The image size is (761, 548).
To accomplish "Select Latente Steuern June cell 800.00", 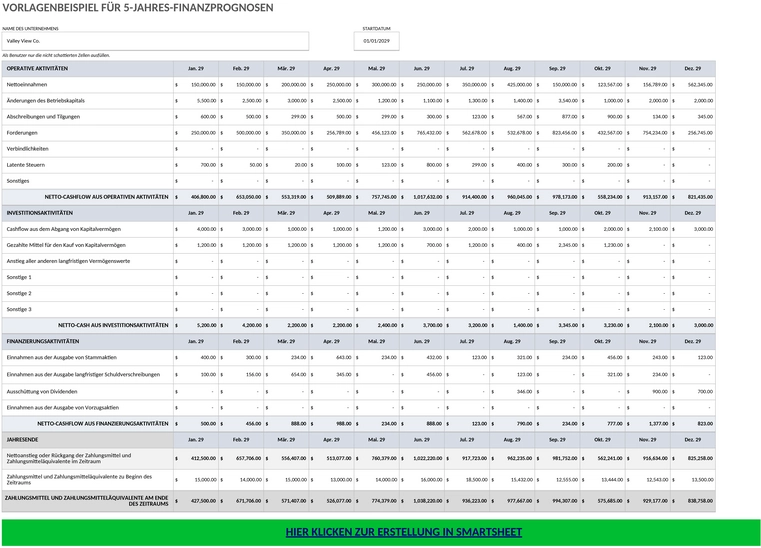I will 422,165.
